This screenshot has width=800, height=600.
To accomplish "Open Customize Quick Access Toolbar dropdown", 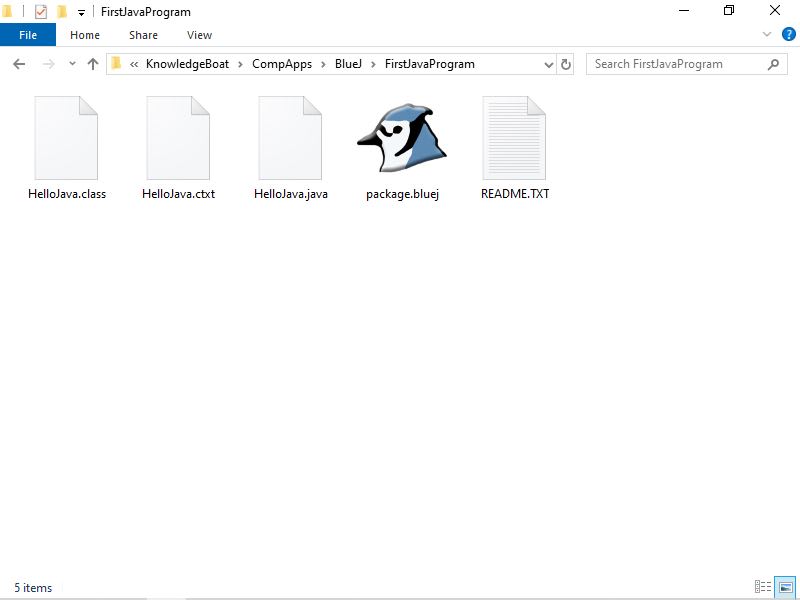I will (81, 13).
